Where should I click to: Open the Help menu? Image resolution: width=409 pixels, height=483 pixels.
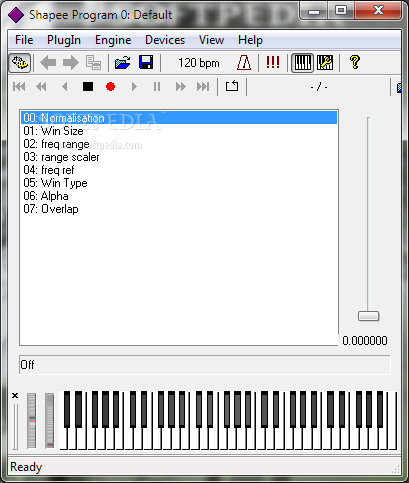(250, 40)
